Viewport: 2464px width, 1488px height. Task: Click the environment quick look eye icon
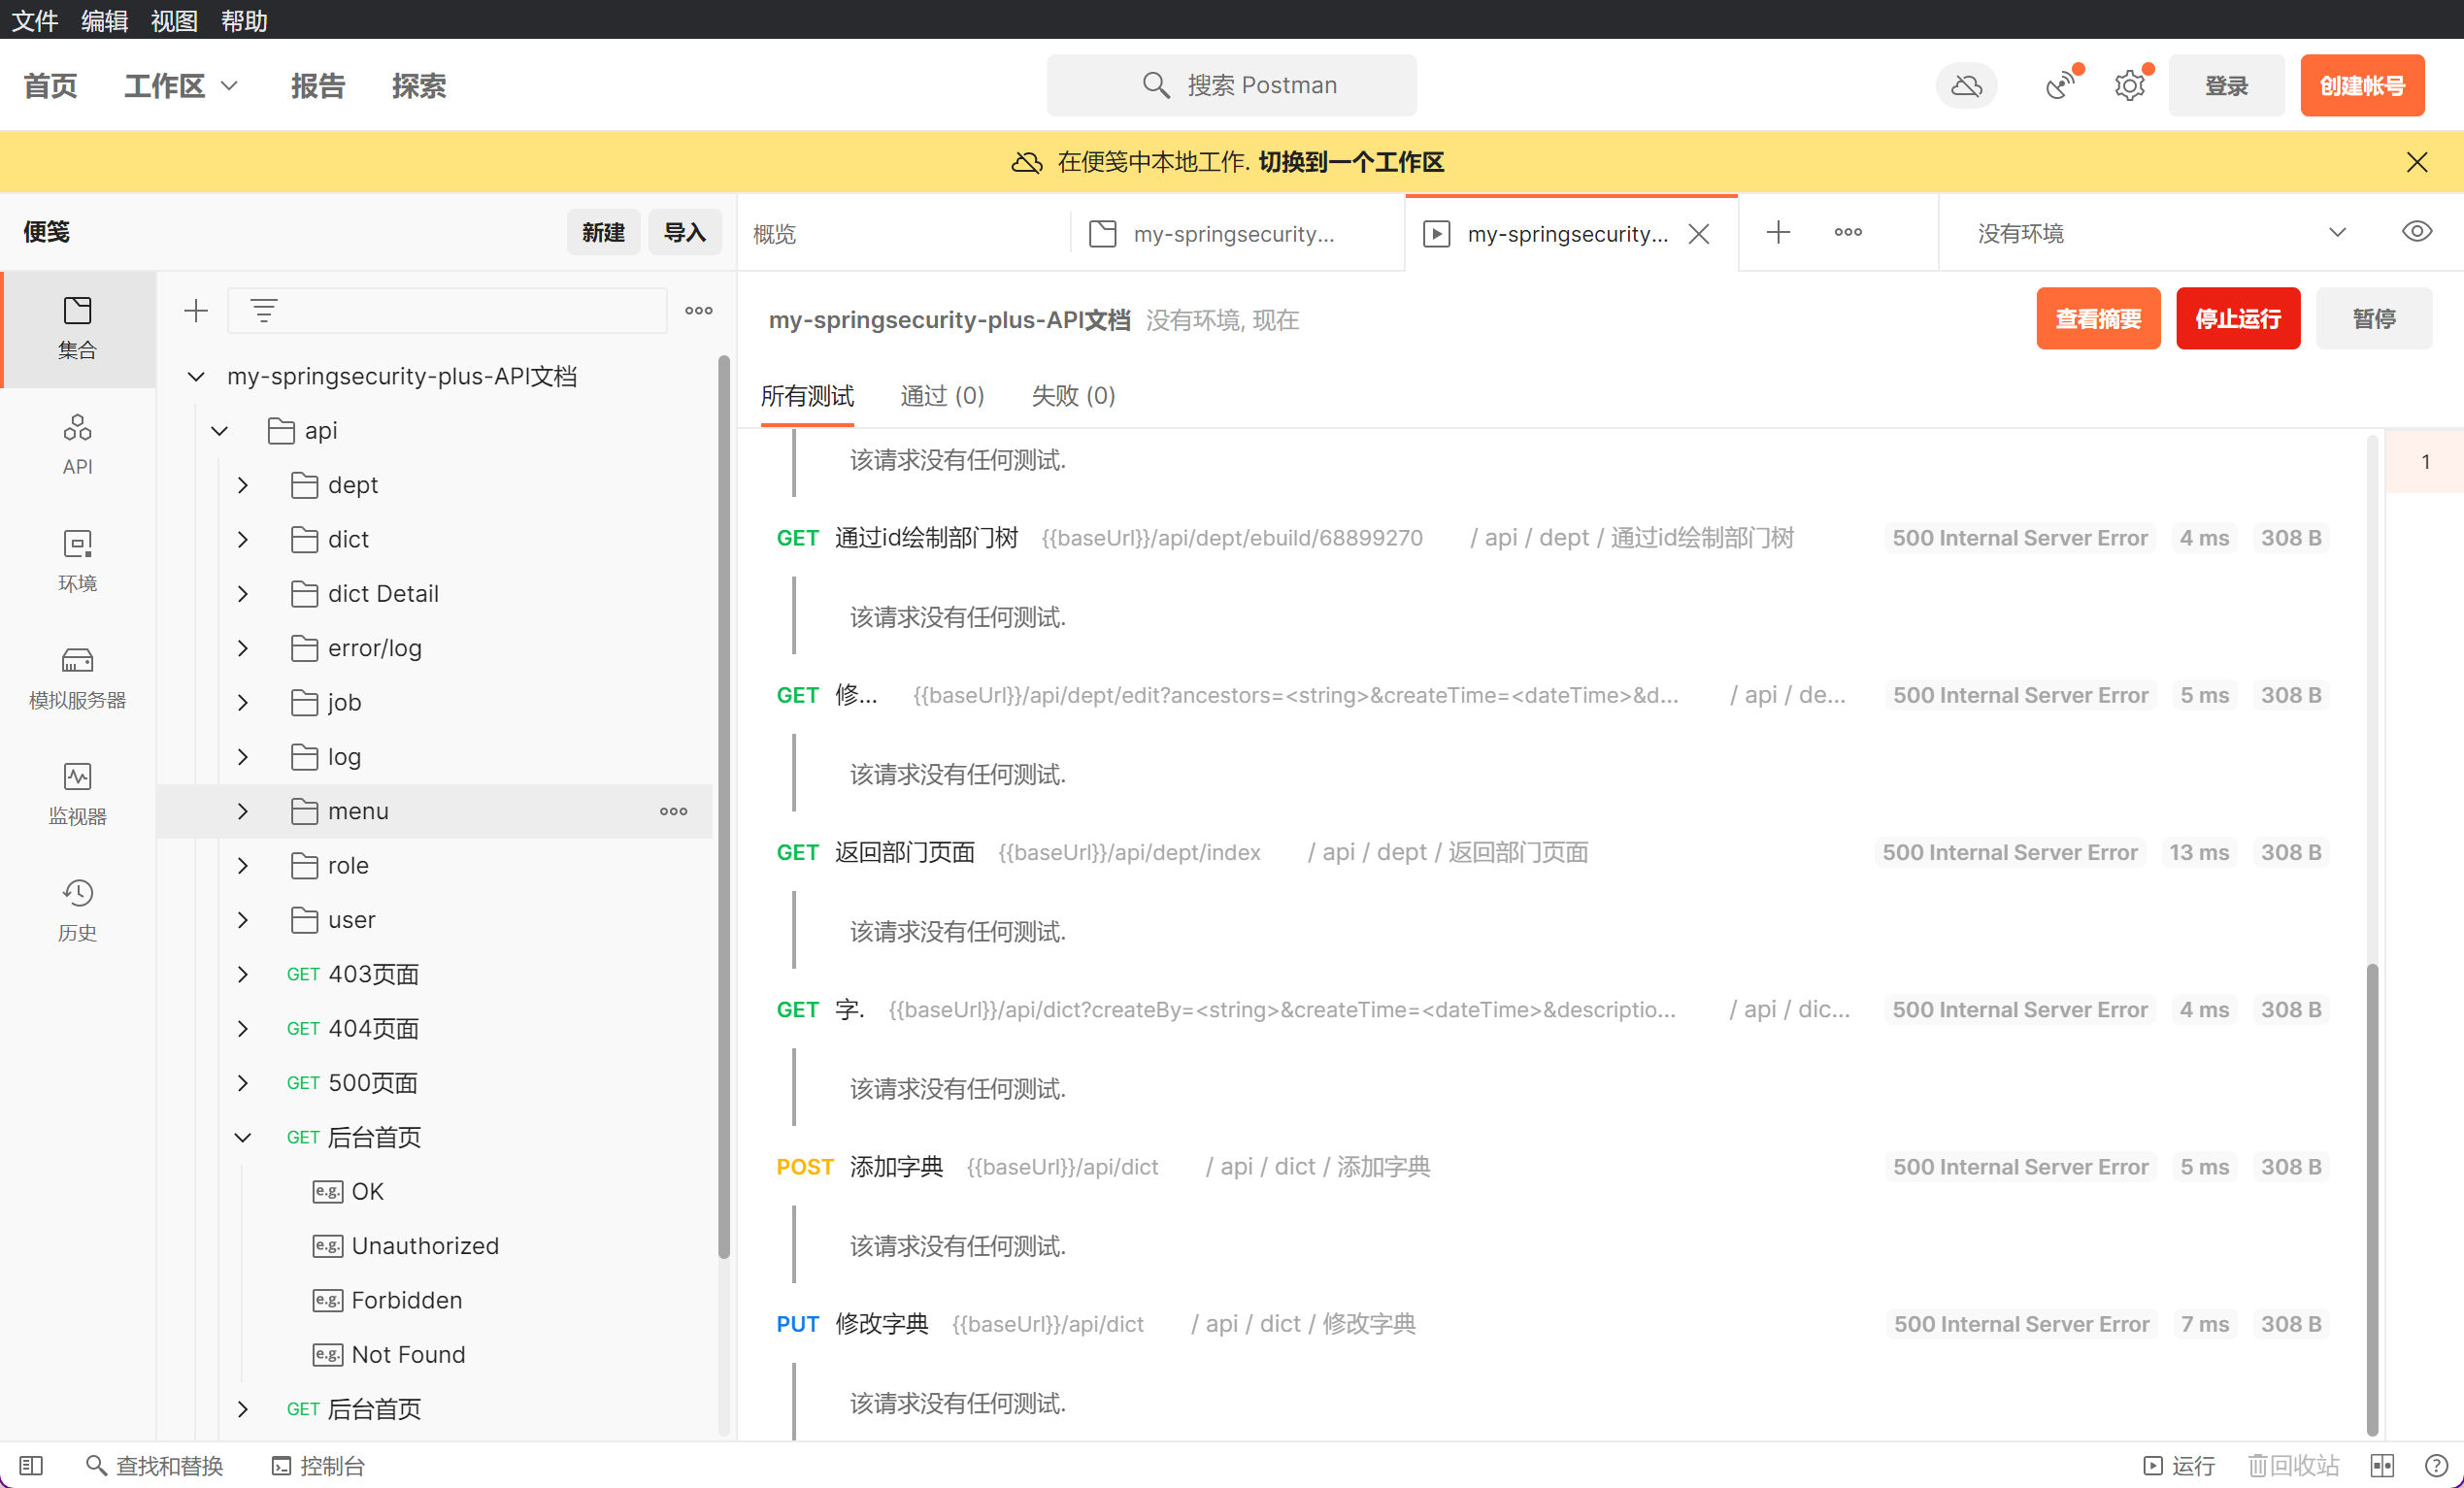pyautogui.click(x=2416, y=232)
